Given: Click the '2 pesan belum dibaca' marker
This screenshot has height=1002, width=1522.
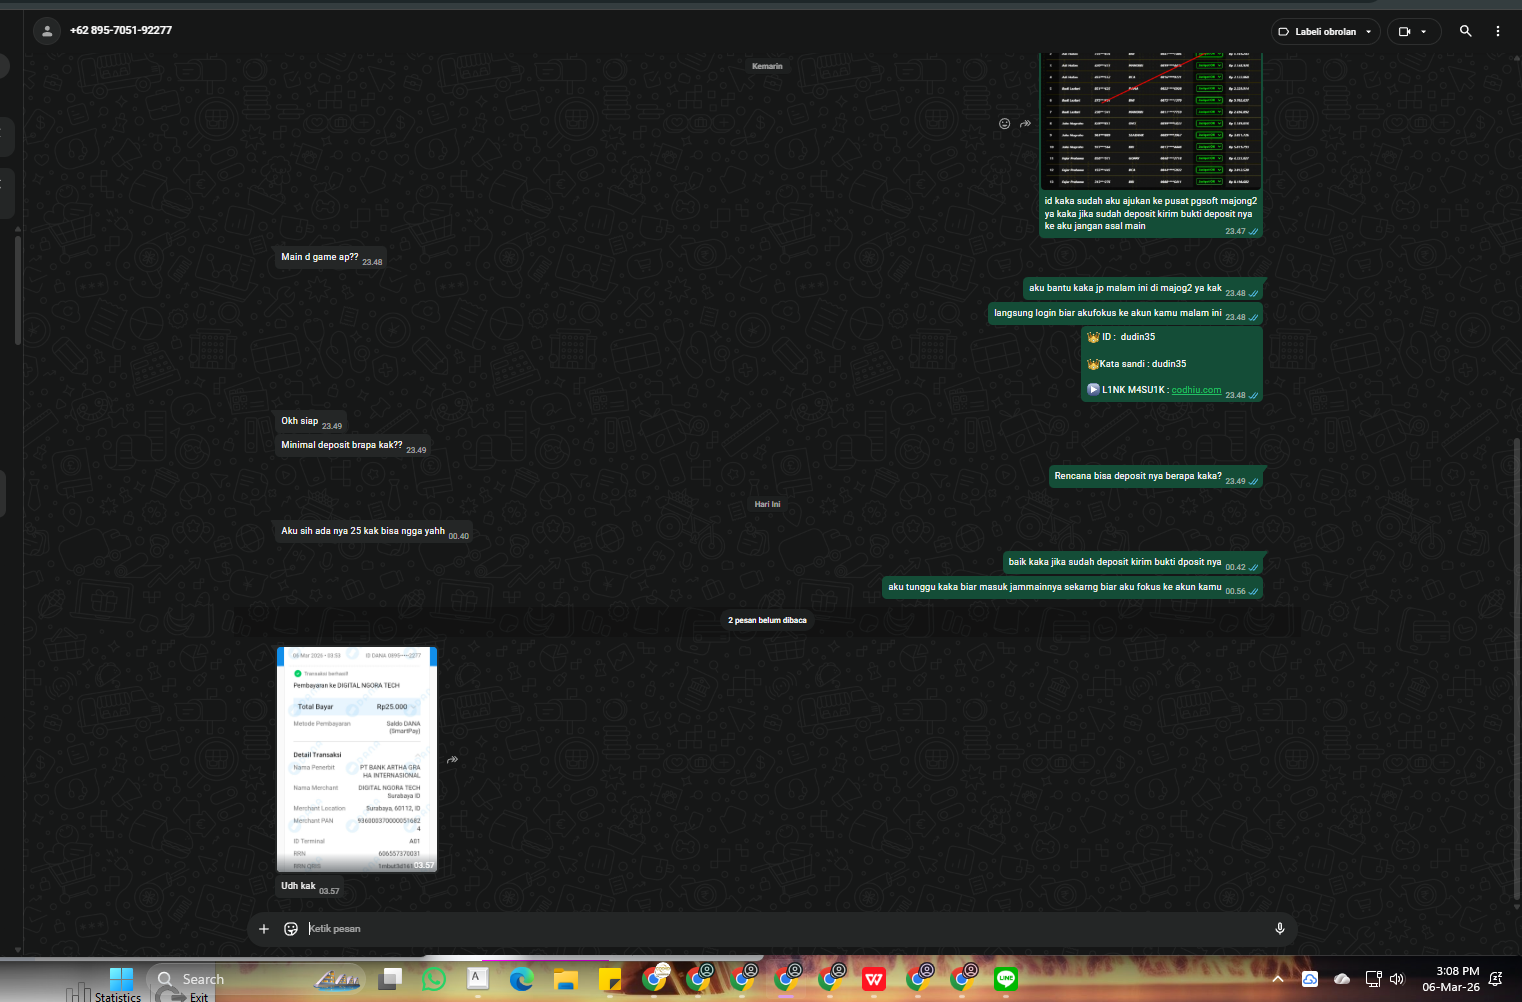Looking at the screenshot, I should 767,620.
